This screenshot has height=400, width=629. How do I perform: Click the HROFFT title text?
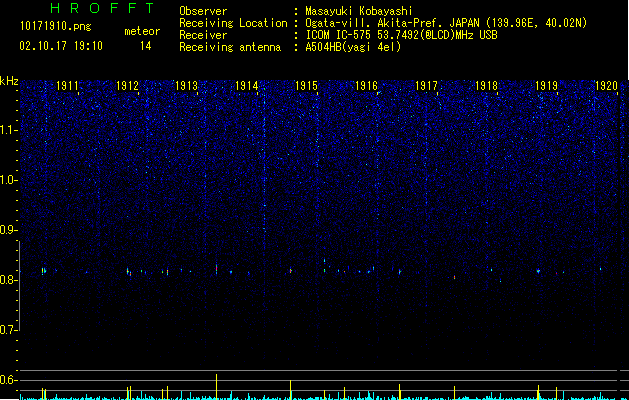pyautogui.click(x=103, y=8)
